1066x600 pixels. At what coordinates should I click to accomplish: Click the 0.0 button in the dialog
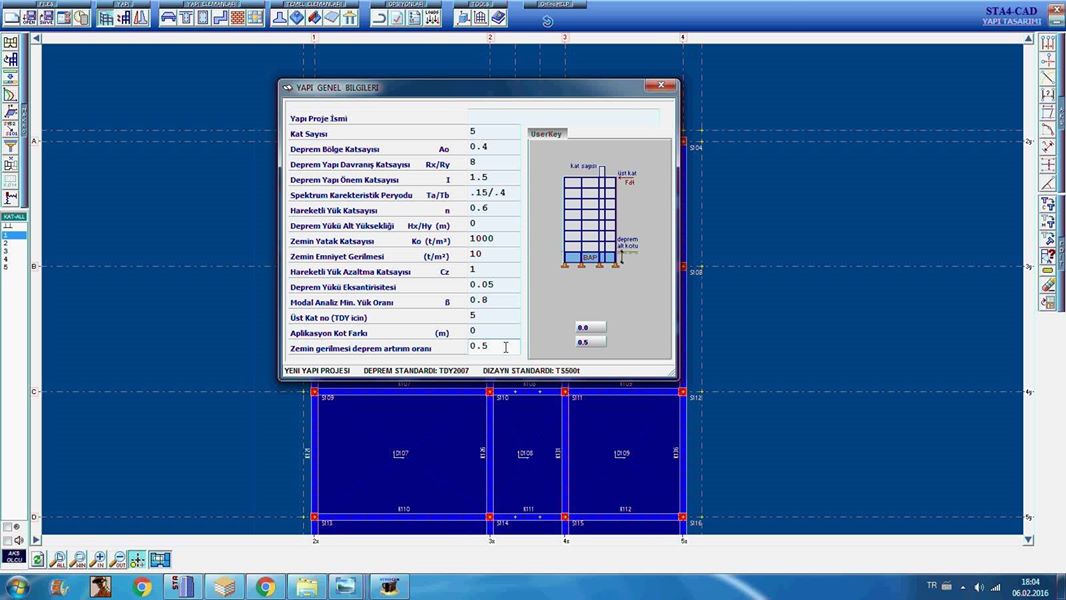[x=590, y=328]
